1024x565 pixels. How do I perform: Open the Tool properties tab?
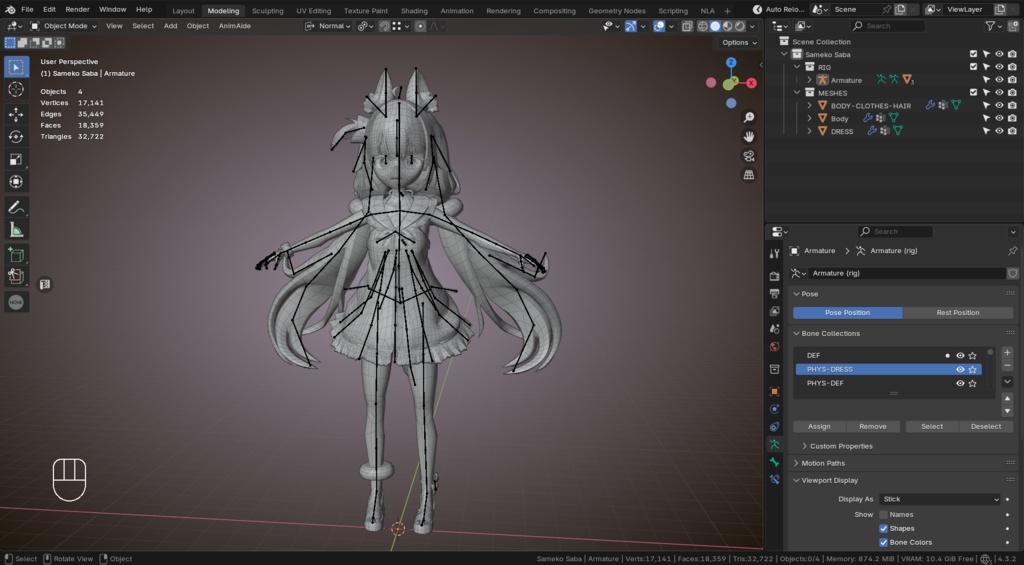point(775,253)
